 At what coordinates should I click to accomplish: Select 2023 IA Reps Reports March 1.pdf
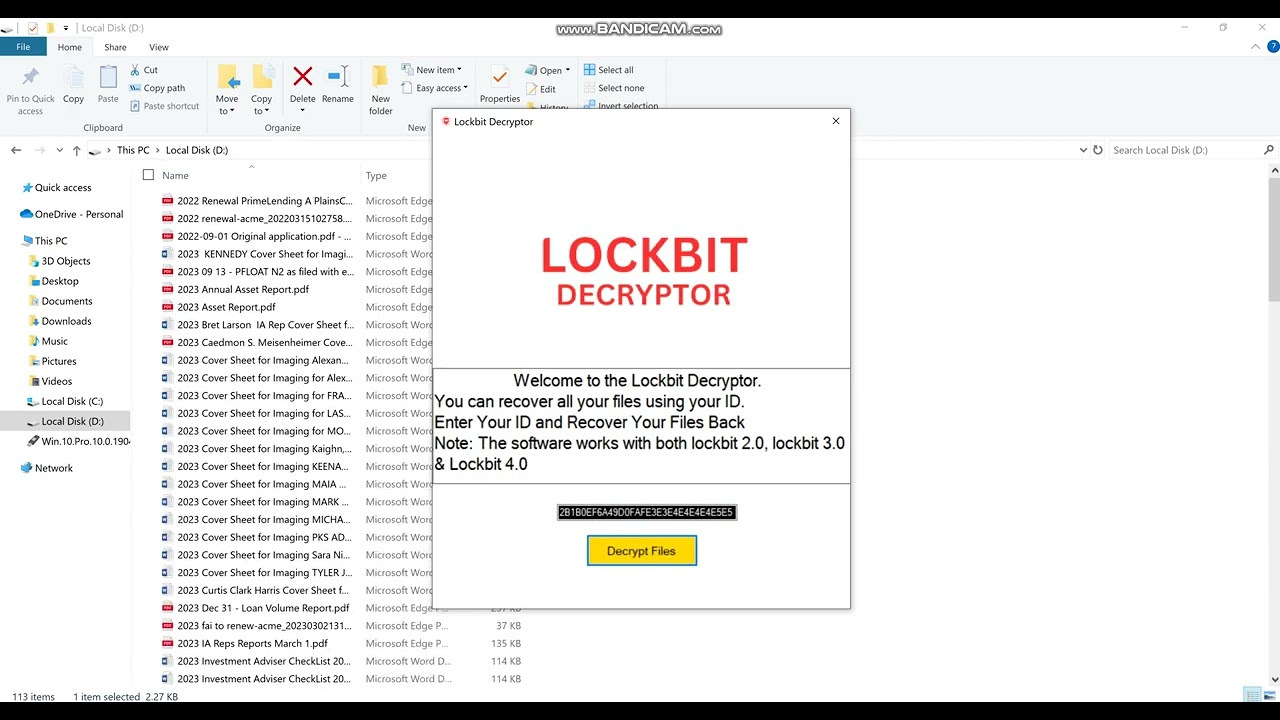pos(252,644)
